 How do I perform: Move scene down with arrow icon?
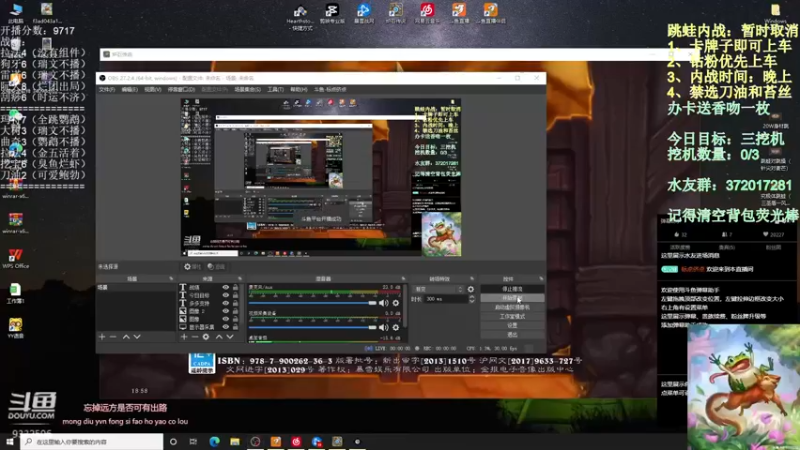point(137,337)
